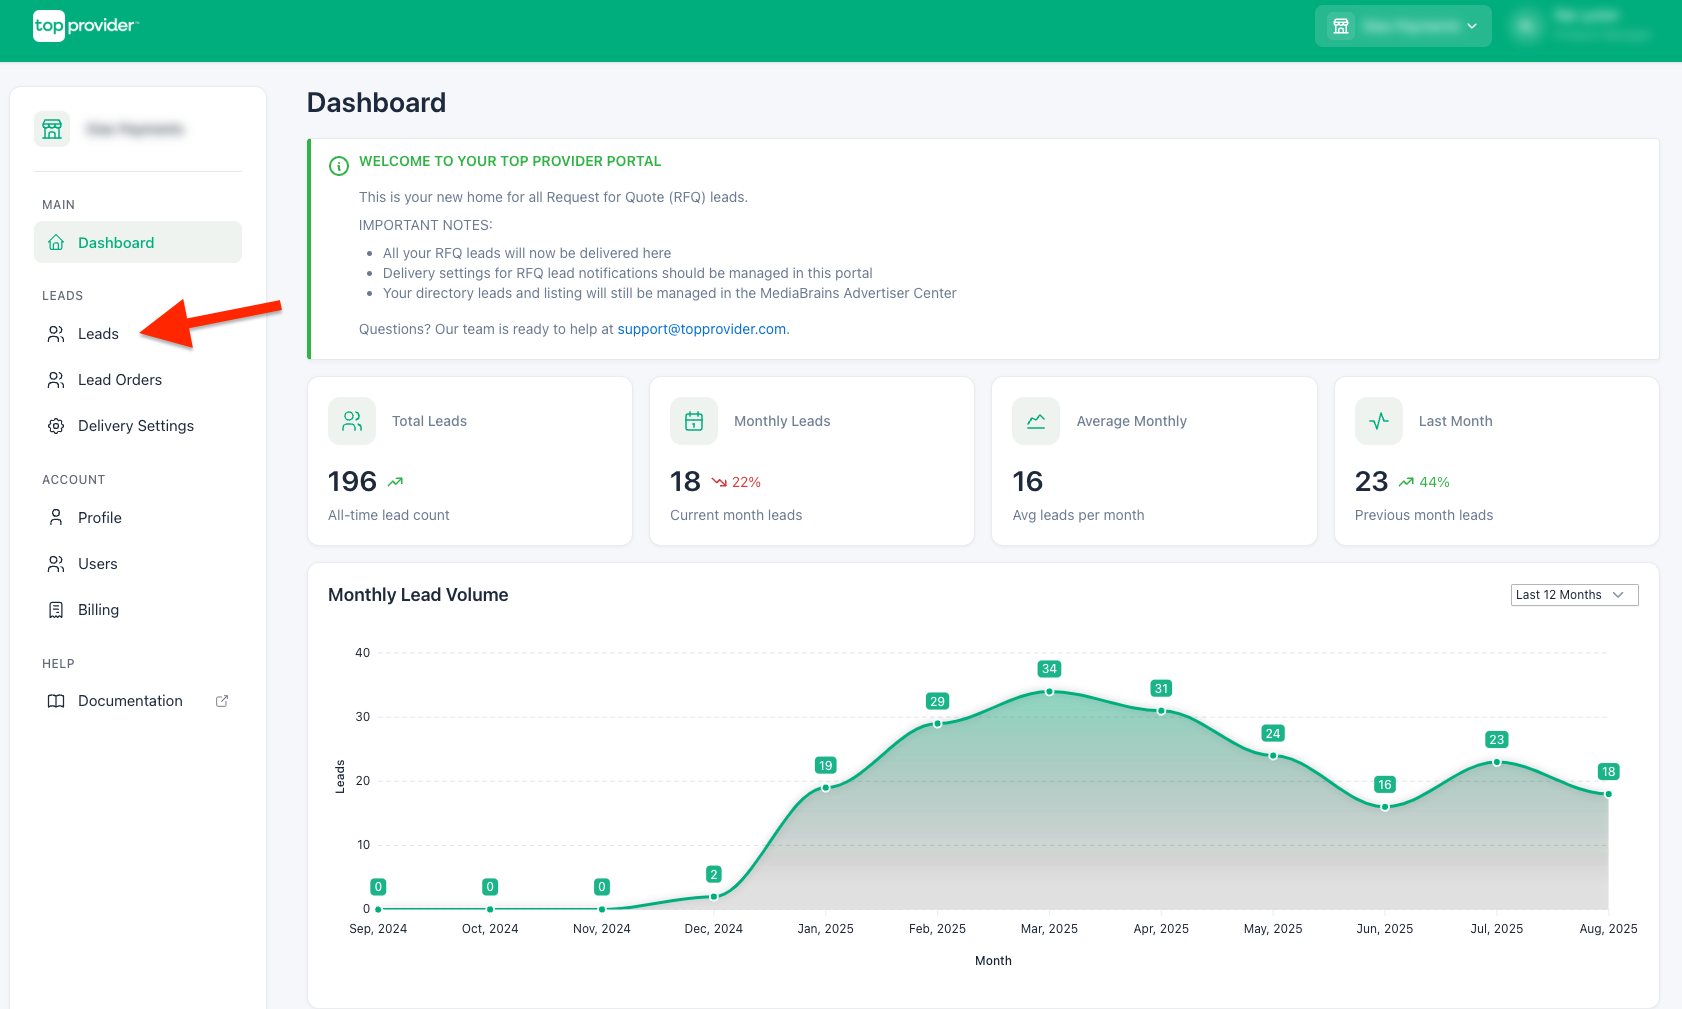Click the support@topprovider.com email link
The image size is (1682, 1009).
point(701,329)
